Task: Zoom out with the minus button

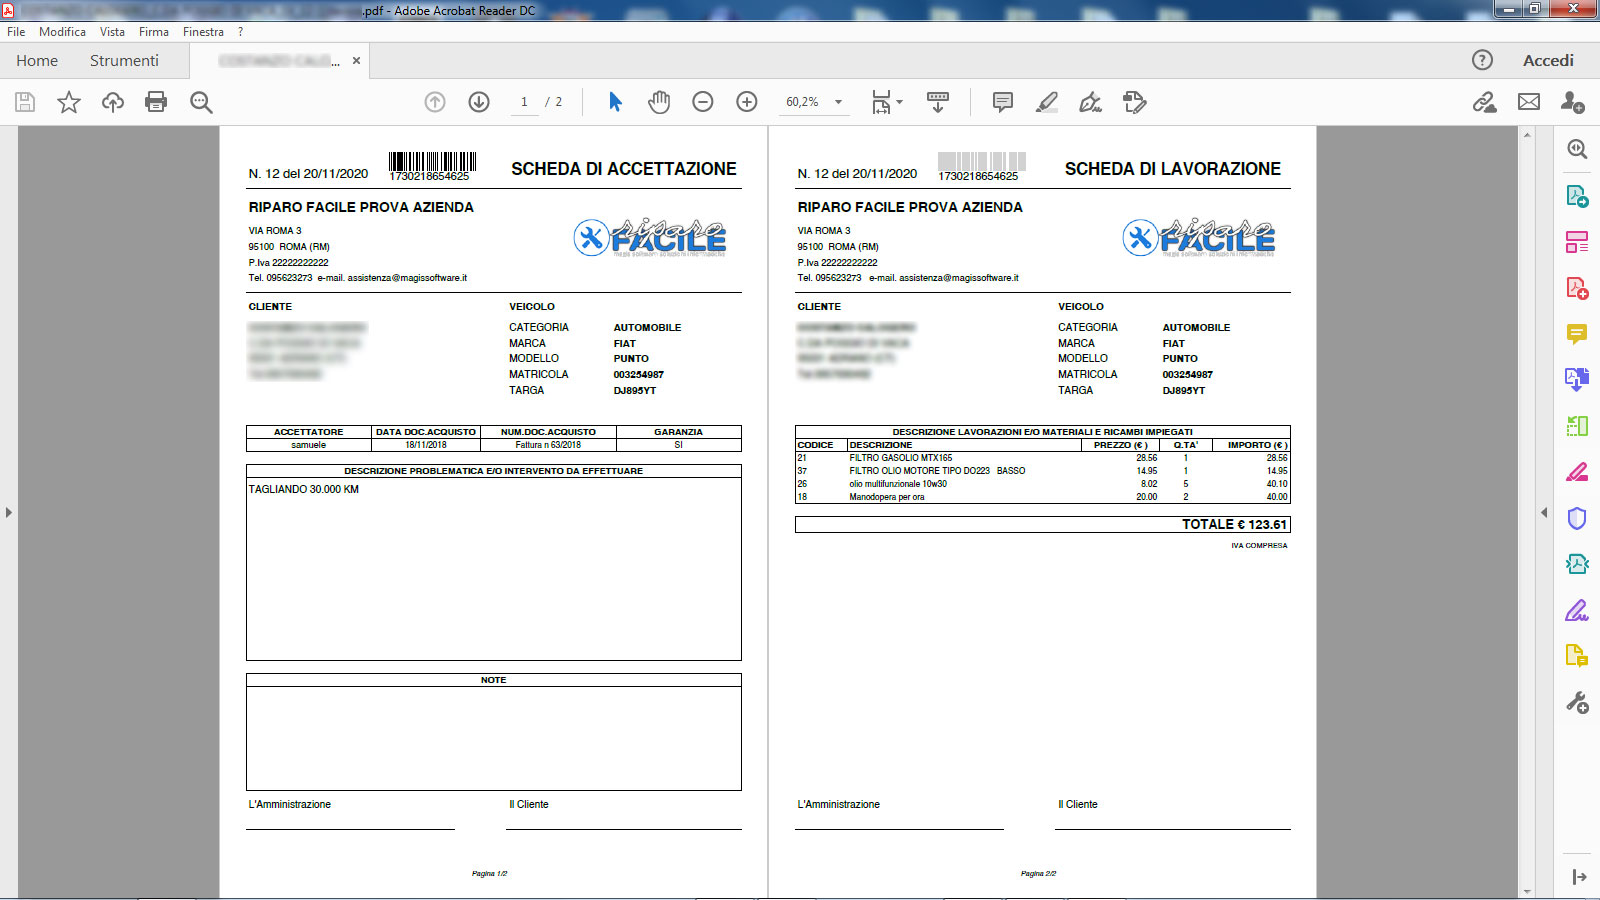Action: pos(703,102)
